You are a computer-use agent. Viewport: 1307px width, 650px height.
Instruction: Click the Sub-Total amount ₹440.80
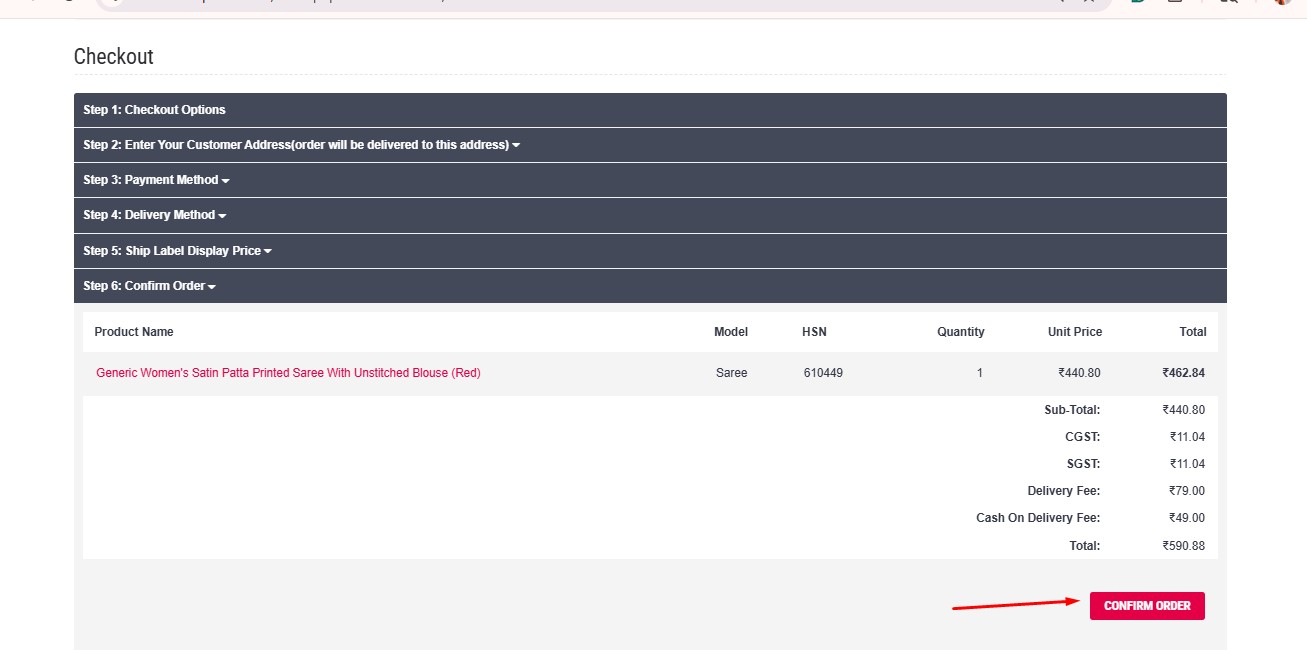[x=1183, y=410]
